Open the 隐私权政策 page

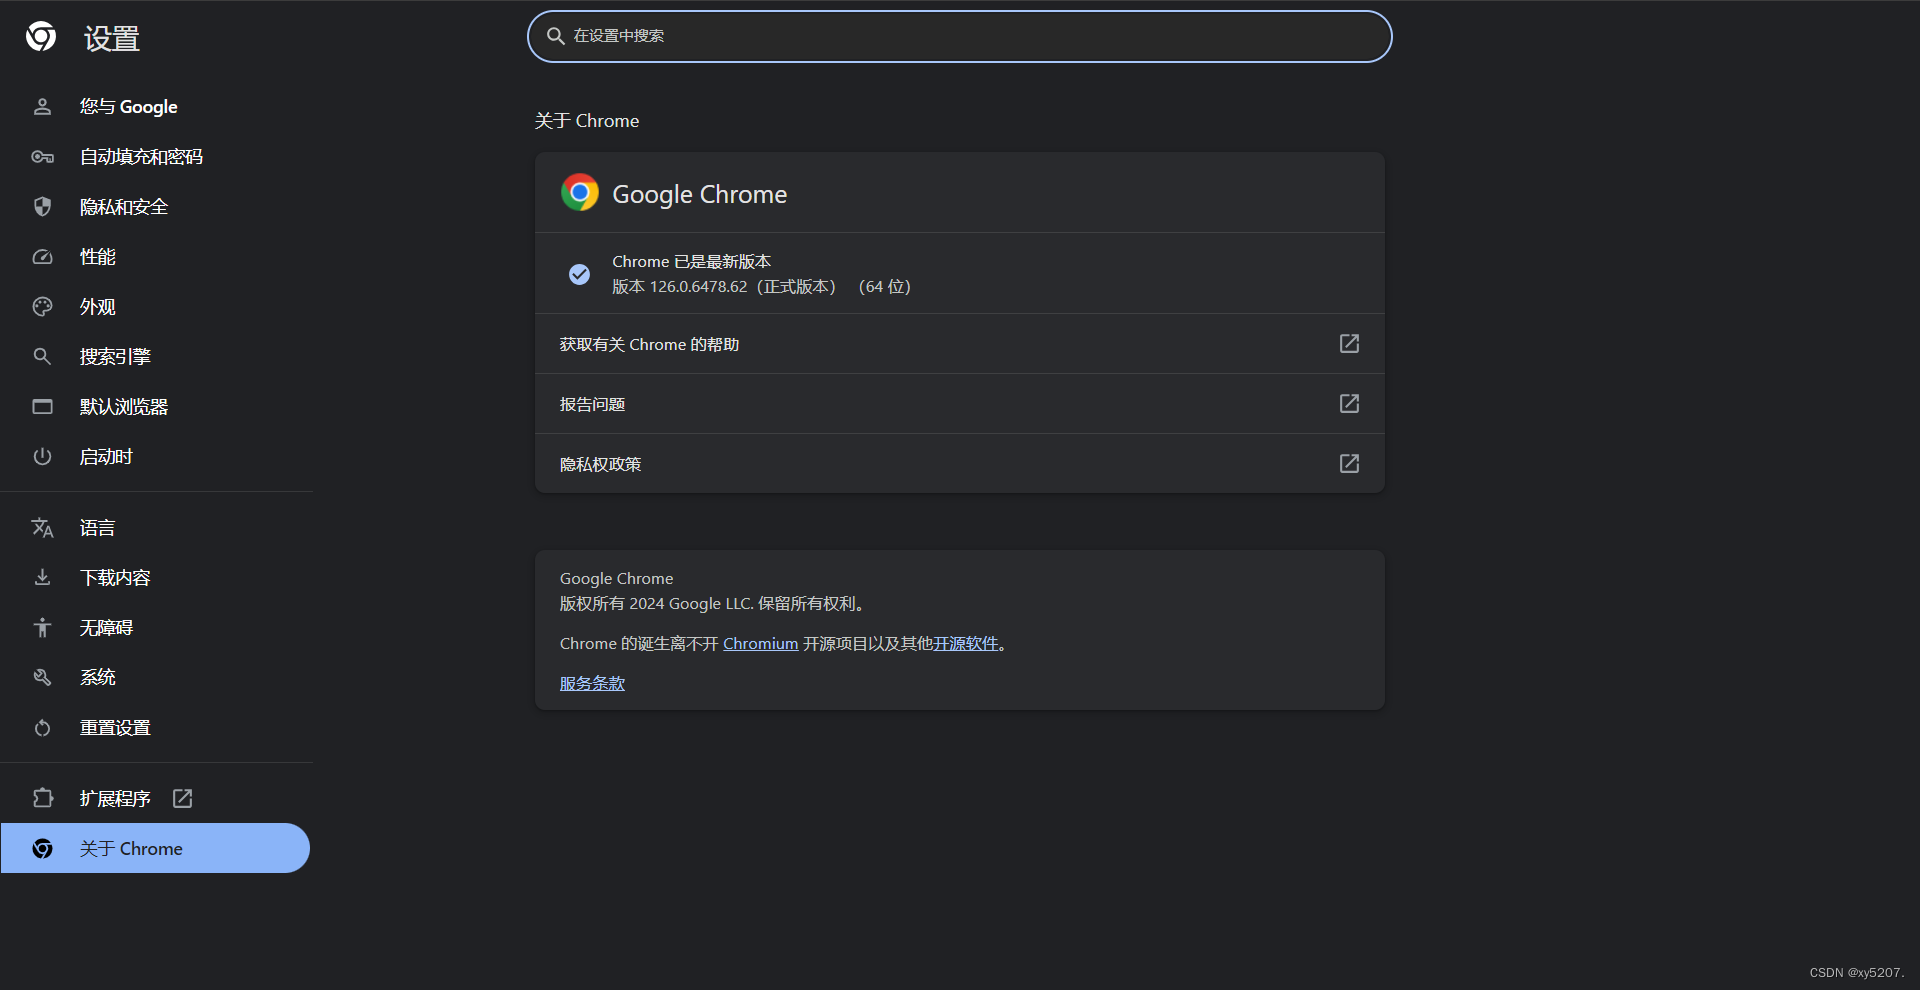pyautogui.click(x=1348, y=463)
